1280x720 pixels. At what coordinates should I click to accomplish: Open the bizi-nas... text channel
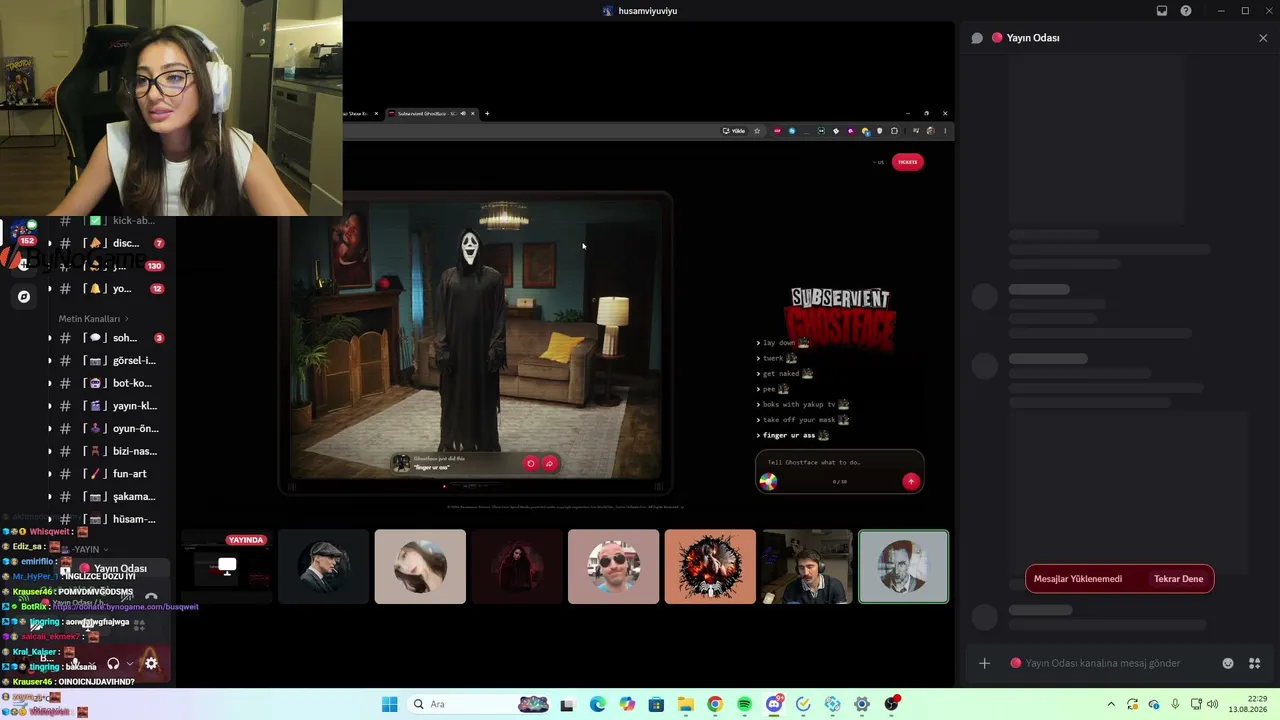point(115,451)
